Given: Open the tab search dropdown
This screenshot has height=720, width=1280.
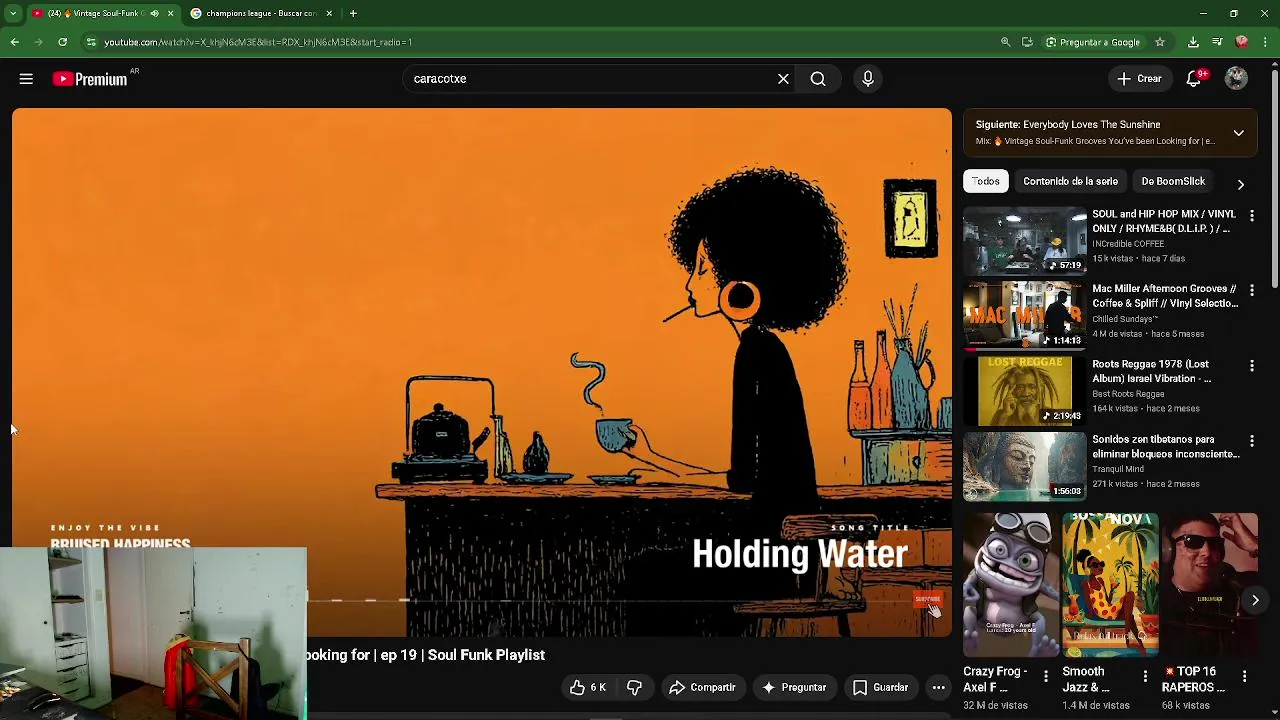Looking at the screenshot, I should [13, 13].
